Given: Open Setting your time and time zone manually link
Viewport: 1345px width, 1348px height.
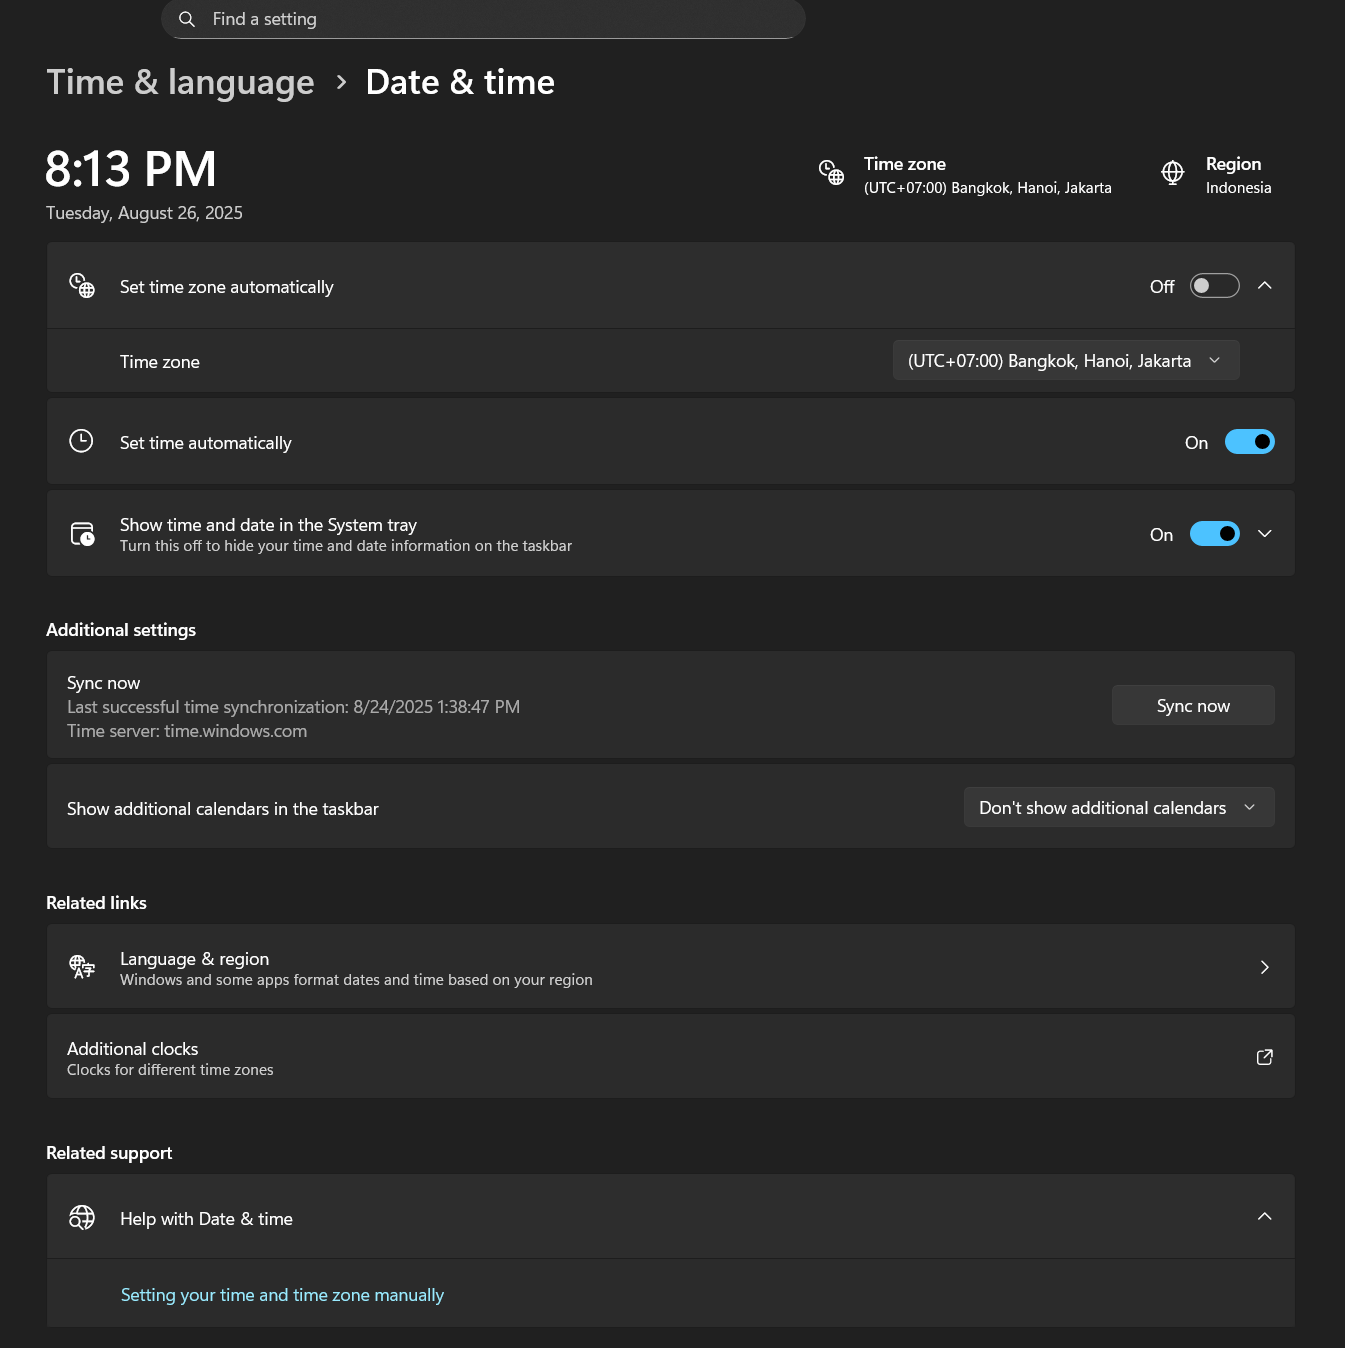Looking at the screenshot, I should pyautogui.click(x=282, y=1295).
